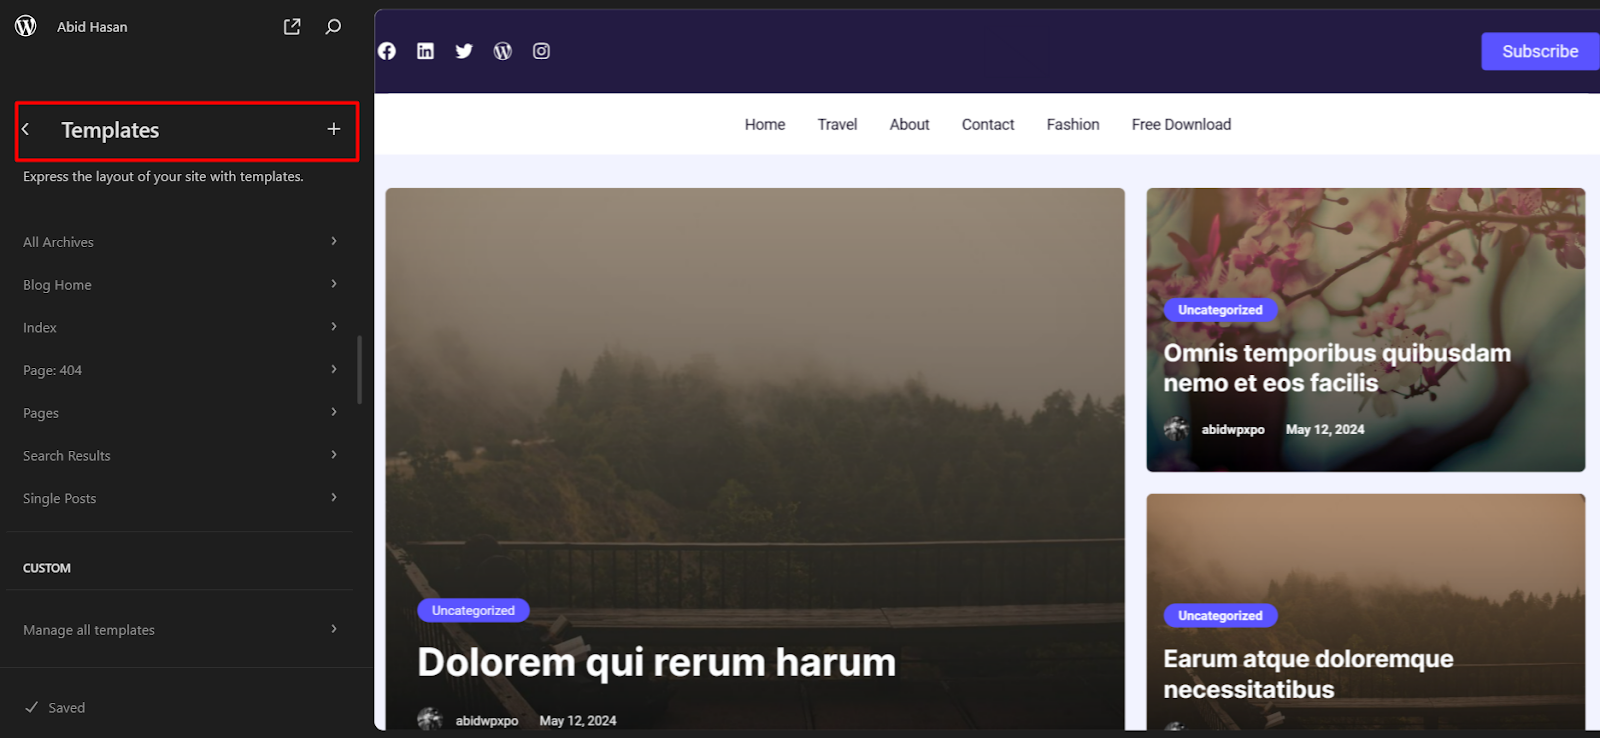
Task: Open the command palette search icon
Action: coord(333,27)
